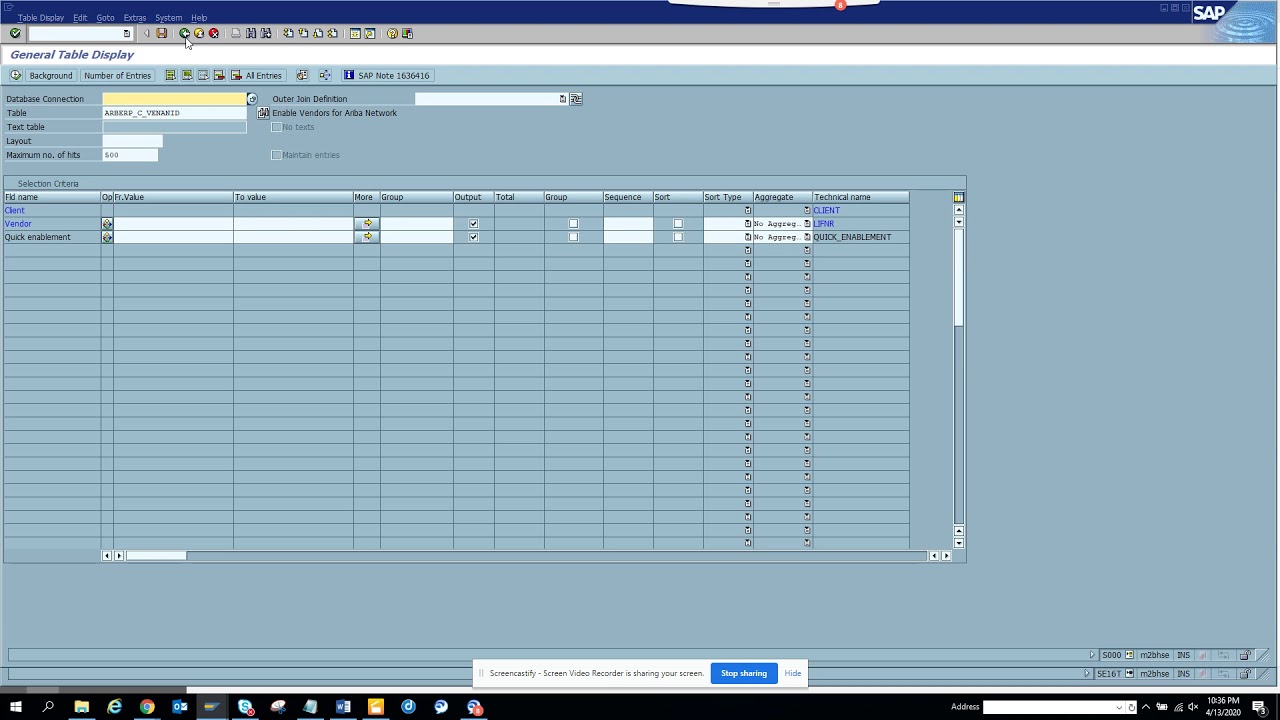Click Stop sharing in Screencastify bar
This screenshot has width=1280, height=720.
point(744,673)
